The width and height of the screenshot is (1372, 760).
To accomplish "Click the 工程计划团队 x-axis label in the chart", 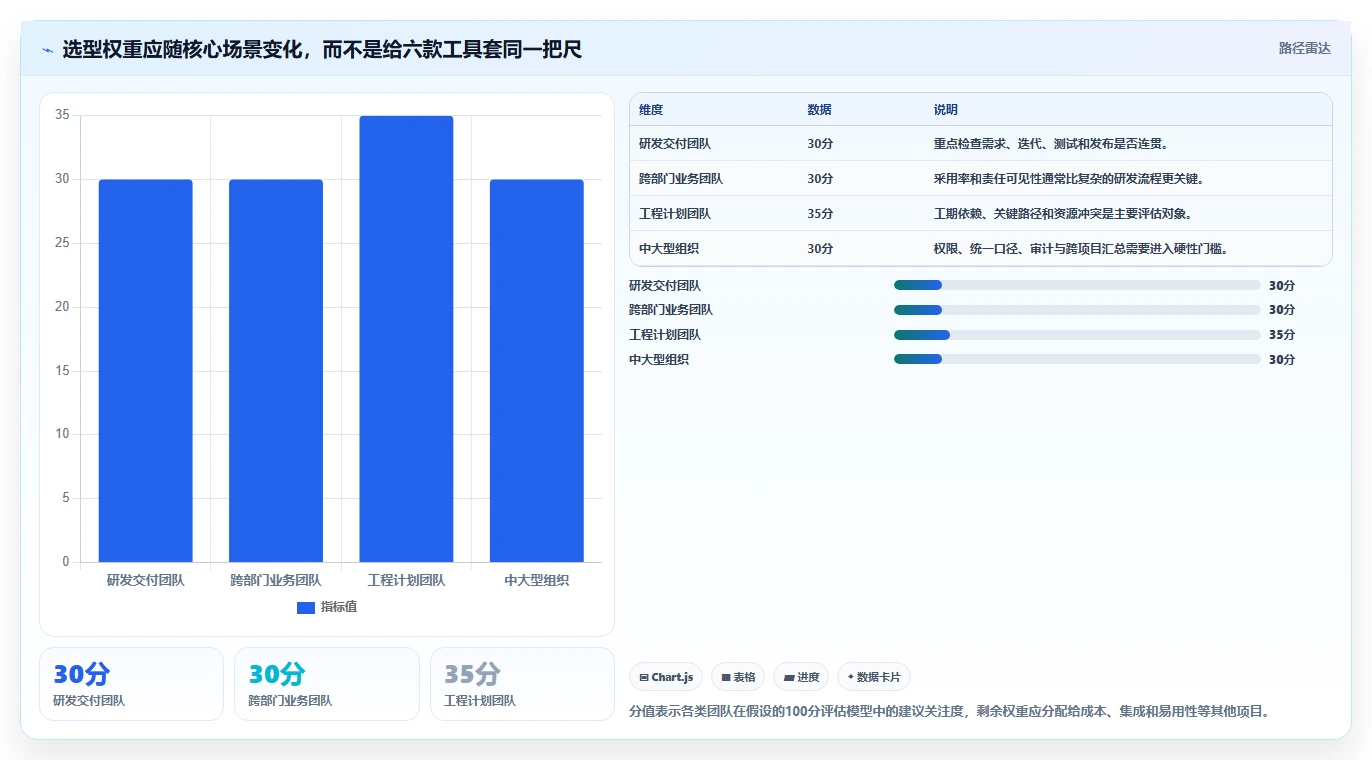I will tap(406, 580).
